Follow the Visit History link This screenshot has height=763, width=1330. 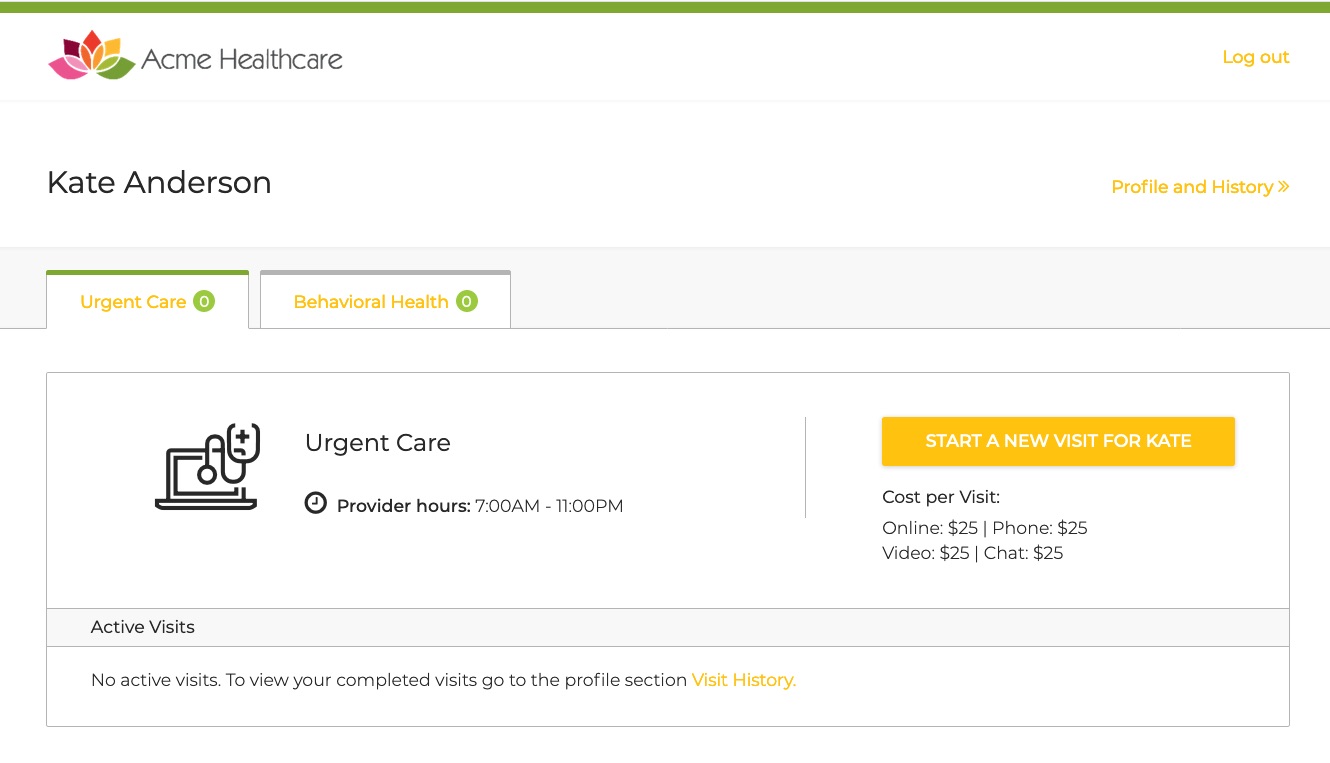(743, 680)
